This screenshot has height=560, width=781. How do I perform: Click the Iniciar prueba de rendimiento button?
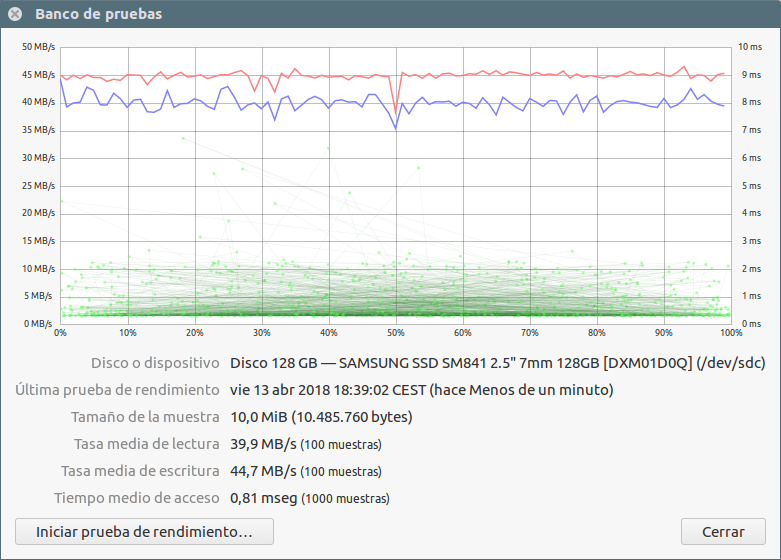(x=144, y=531)
